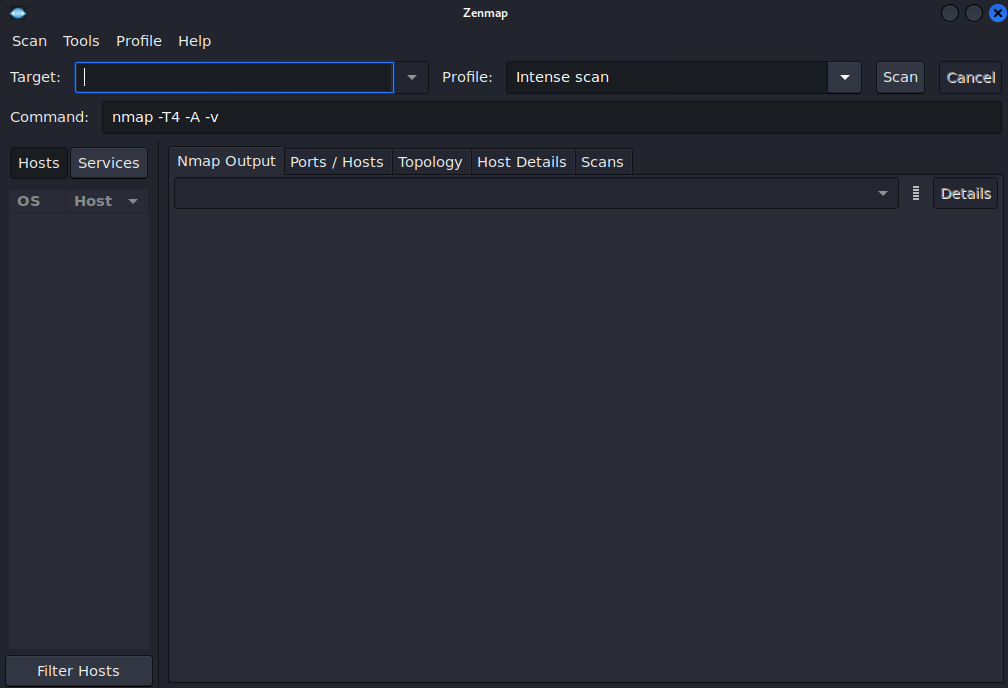Screen dimensions: 1008x688
Task: Open the Host Details tab
Action: 521,162
